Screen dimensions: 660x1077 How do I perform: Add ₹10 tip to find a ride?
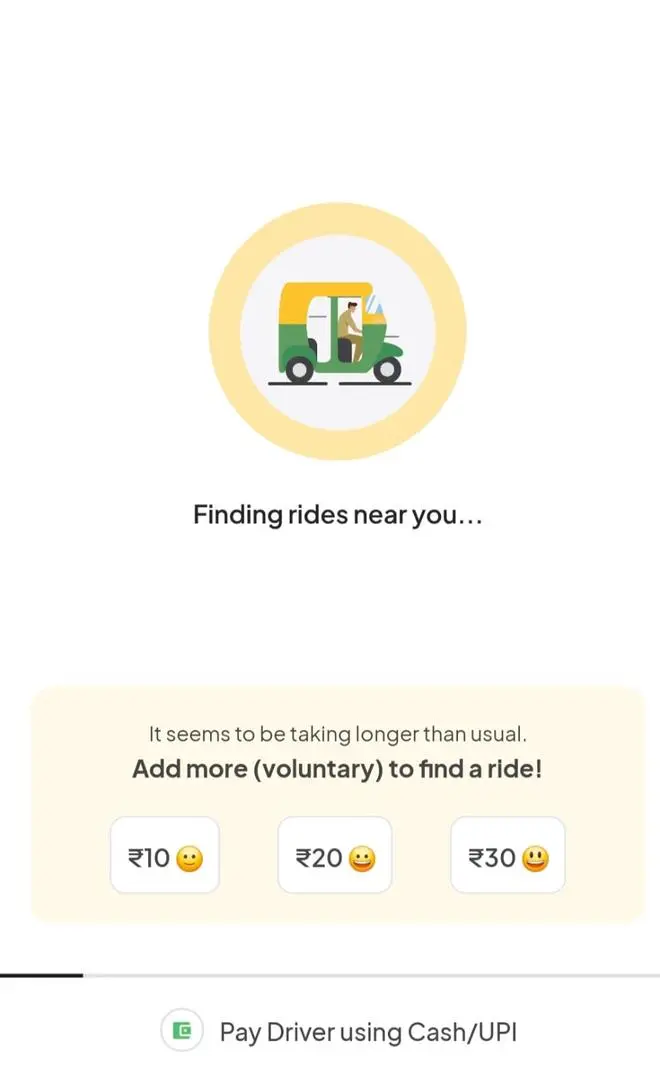(x=165, y=855)
